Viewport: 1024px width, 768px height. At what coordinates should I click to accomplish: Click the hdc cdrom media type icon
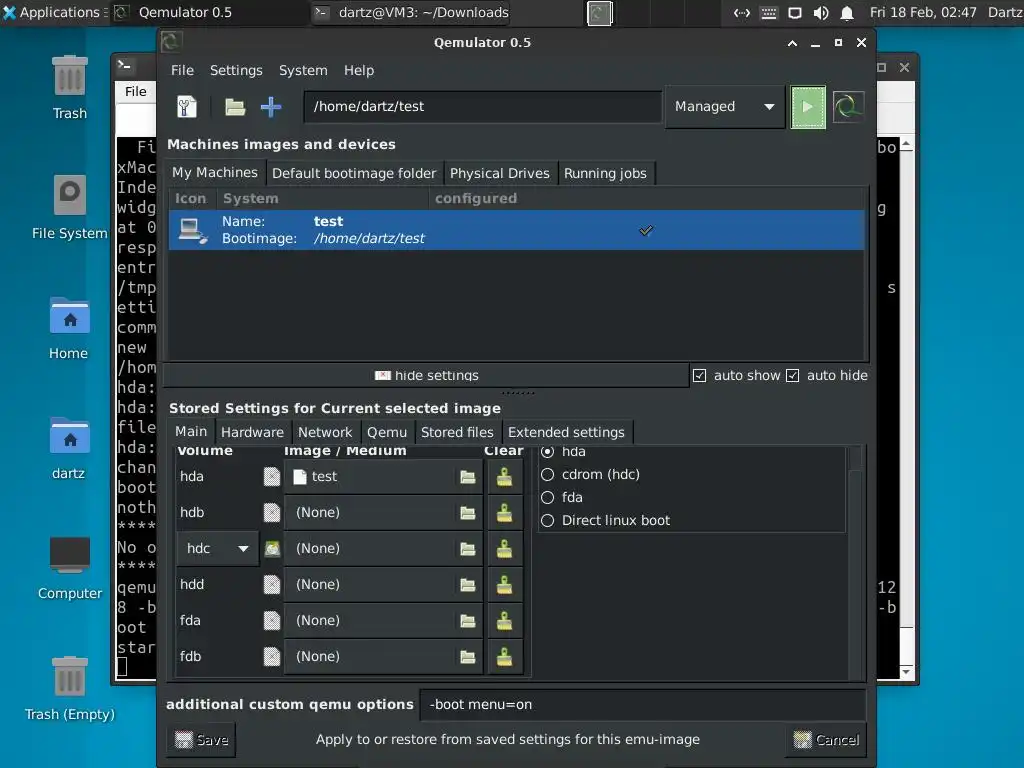point(272,549)
